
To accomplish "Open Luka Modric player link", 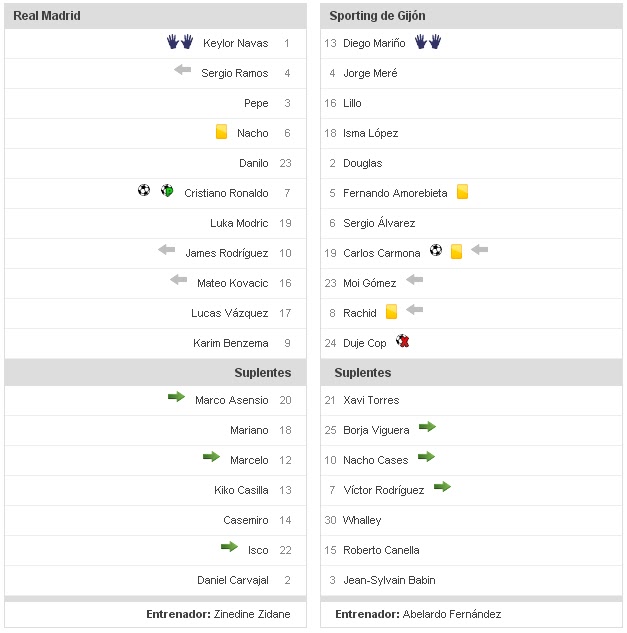I will coord(239,223).
